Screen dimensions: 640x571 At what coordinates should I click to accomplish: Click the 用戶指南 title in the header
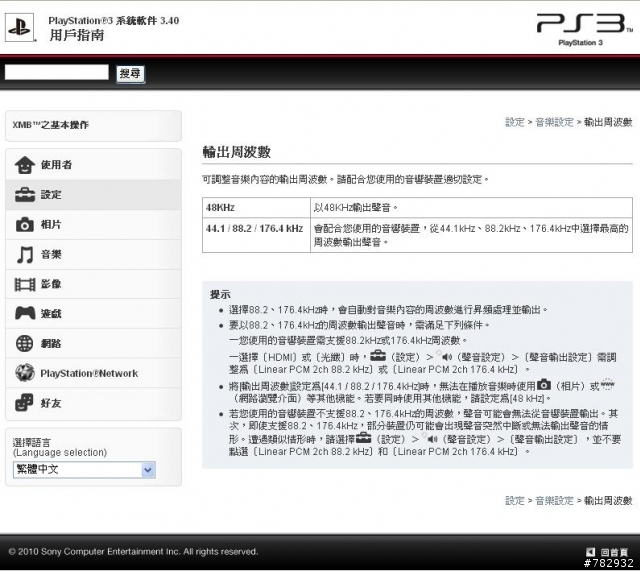77,36
